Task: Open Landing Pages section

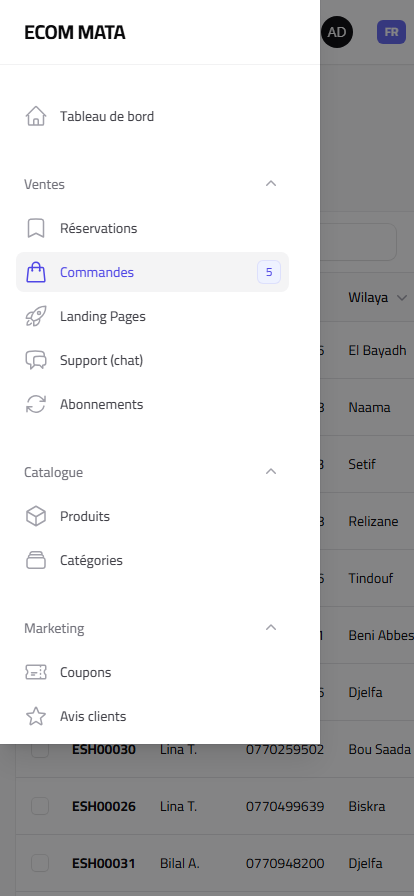Action: pyautogui.click(x=152, y=316)
